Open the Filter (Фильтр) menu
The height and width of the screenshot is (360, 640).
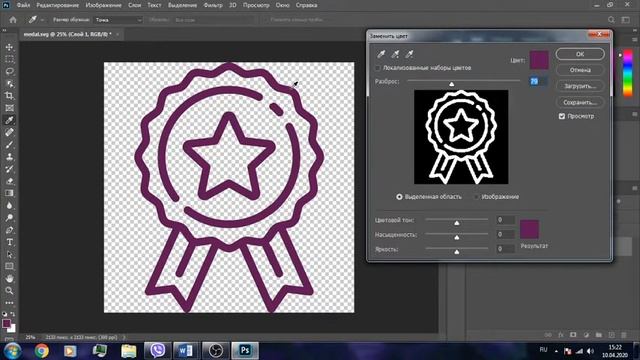[x=213, y=5]
